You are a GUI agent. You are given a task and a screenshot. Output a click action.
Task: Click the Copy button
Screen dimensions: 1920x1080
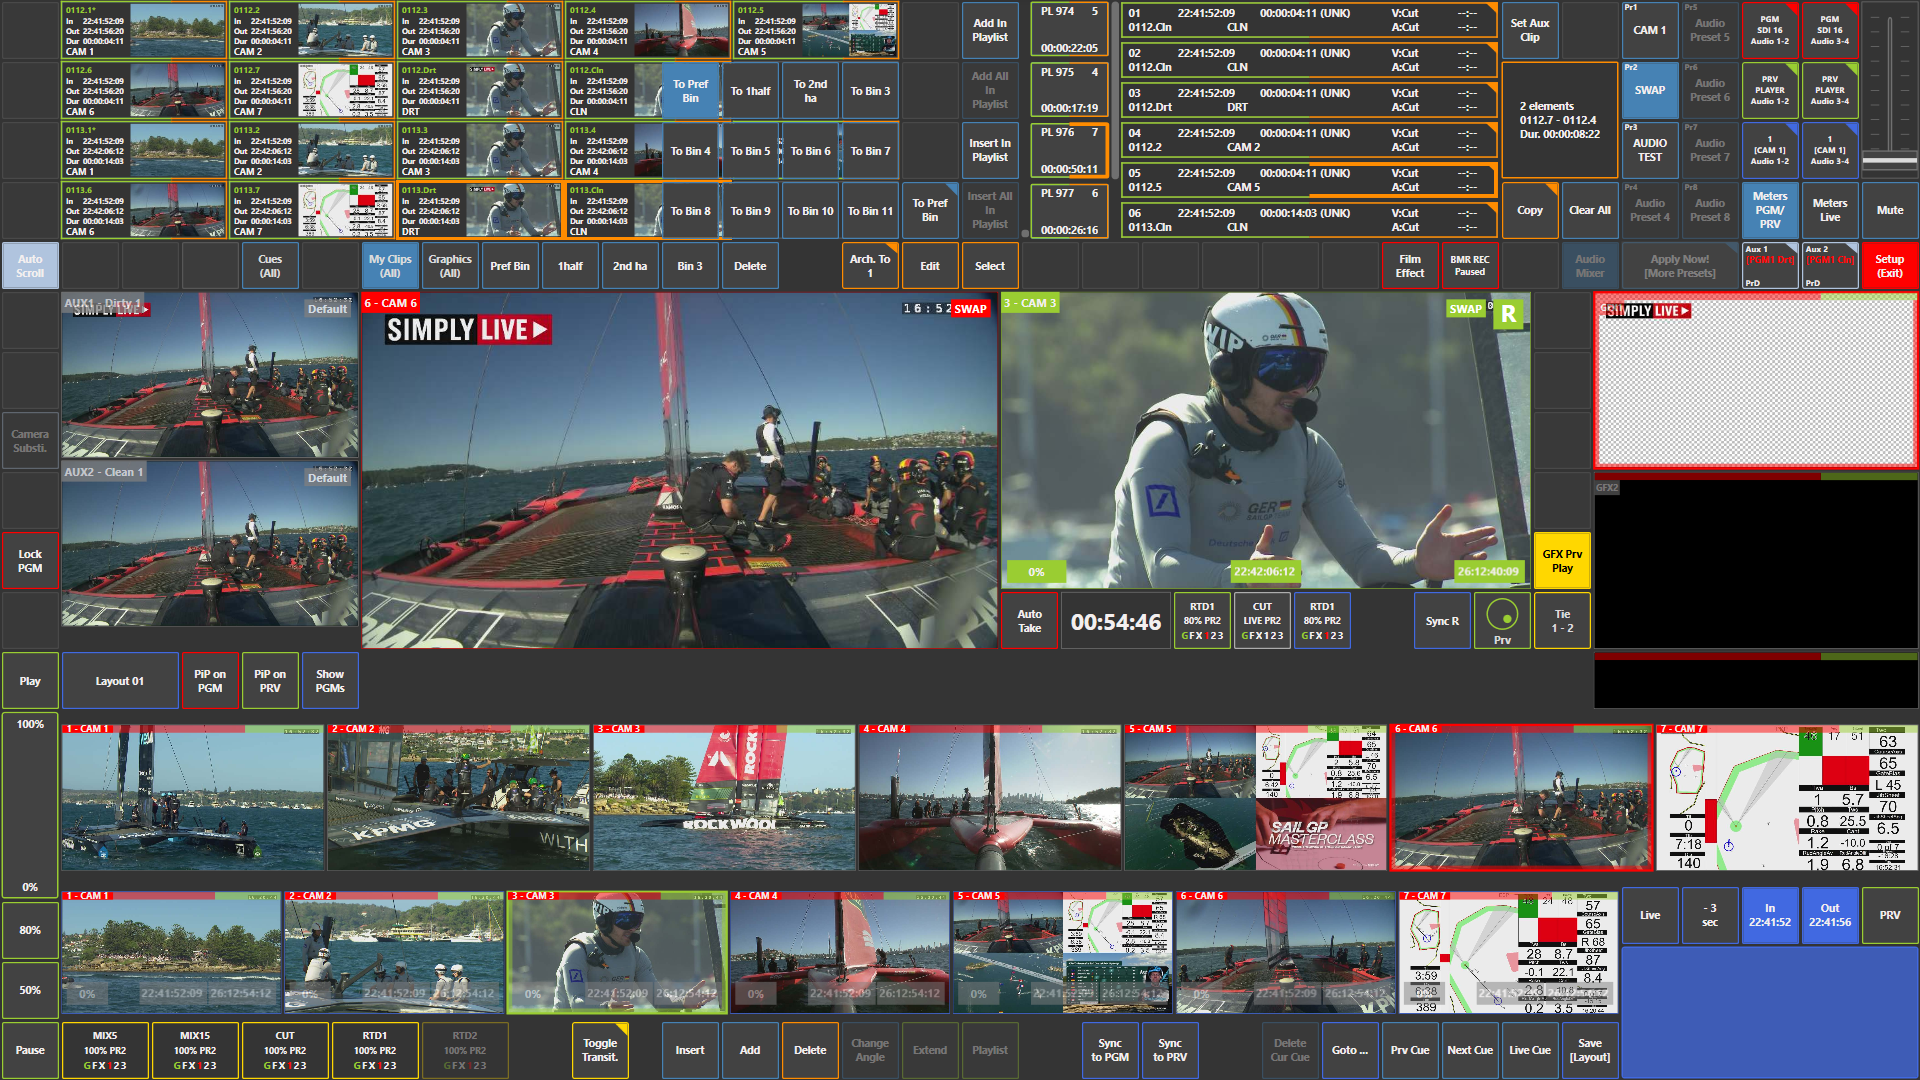(x=1530, y=210)
